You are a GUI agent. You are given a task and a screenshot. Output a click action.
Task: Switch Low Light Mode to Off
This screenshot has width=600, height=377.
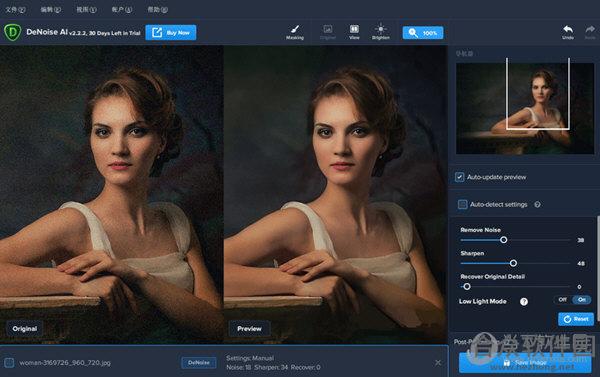pyautogui.click(x=562, y=300)
